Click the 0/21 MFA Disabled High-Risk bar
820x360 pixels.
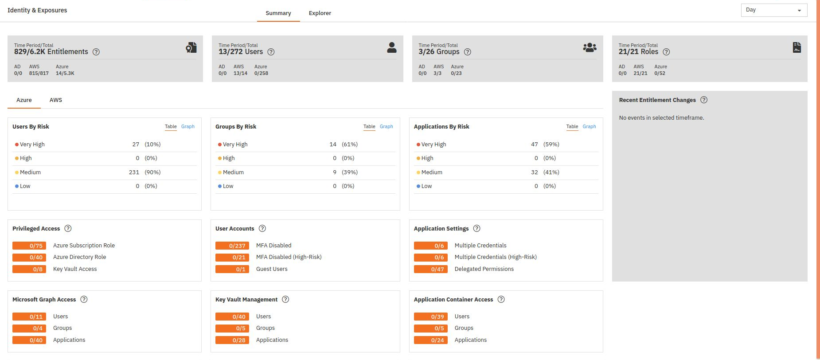[232, 257]
